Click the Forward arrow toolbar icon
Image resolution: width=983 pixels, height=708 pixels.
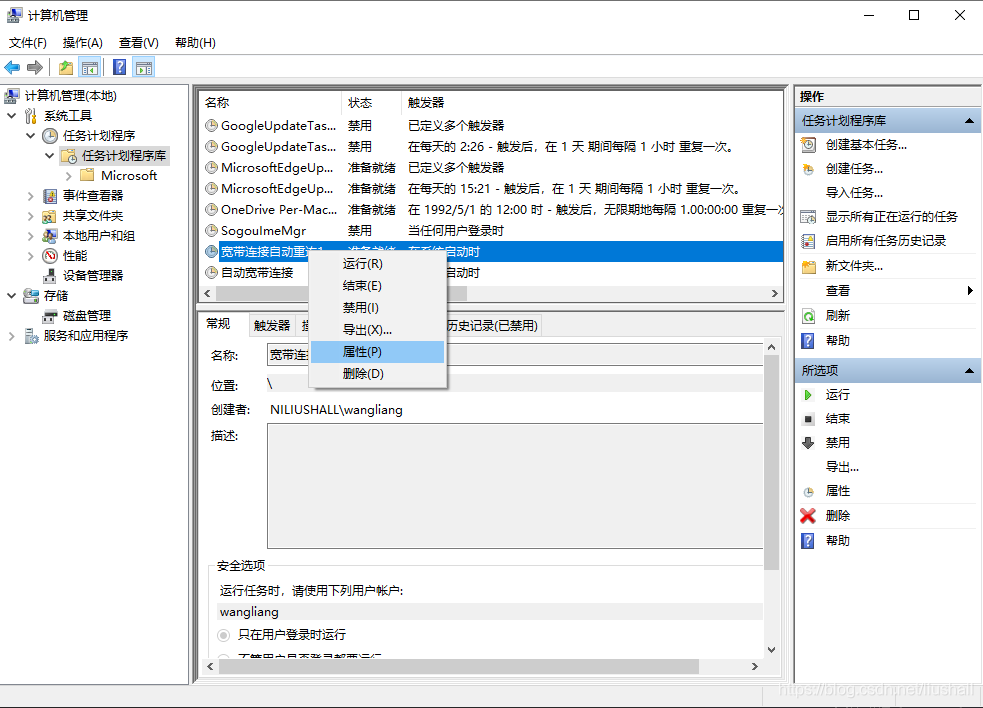35,67
